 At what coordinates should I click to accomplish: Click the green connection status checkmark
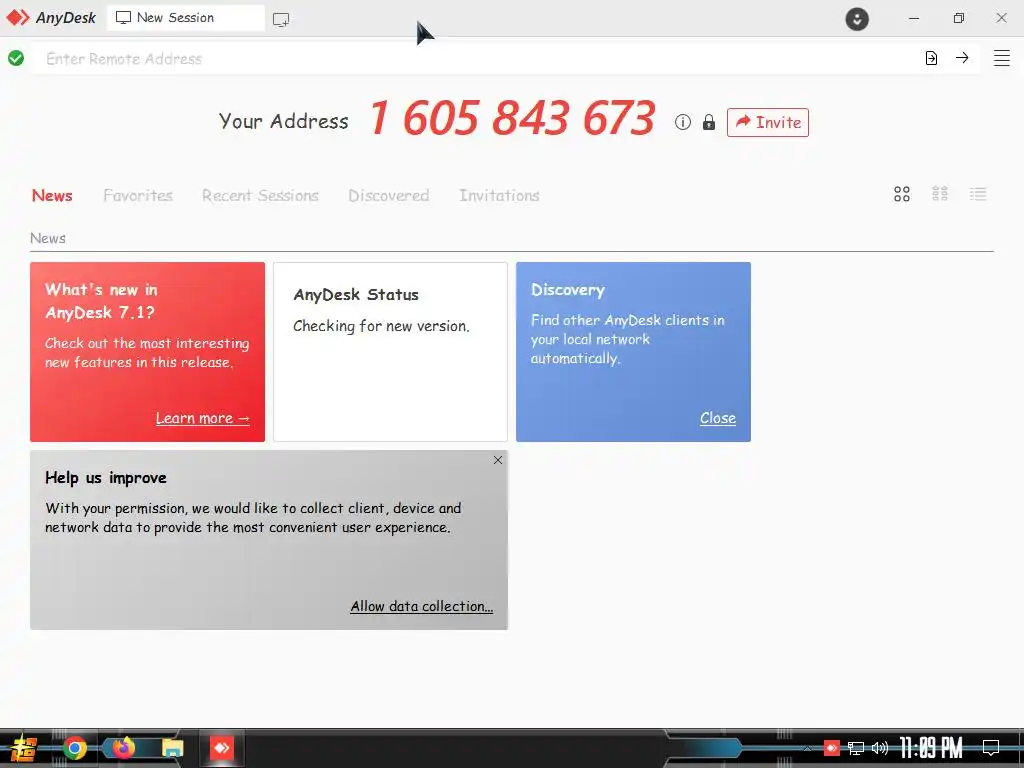[16, 58]
